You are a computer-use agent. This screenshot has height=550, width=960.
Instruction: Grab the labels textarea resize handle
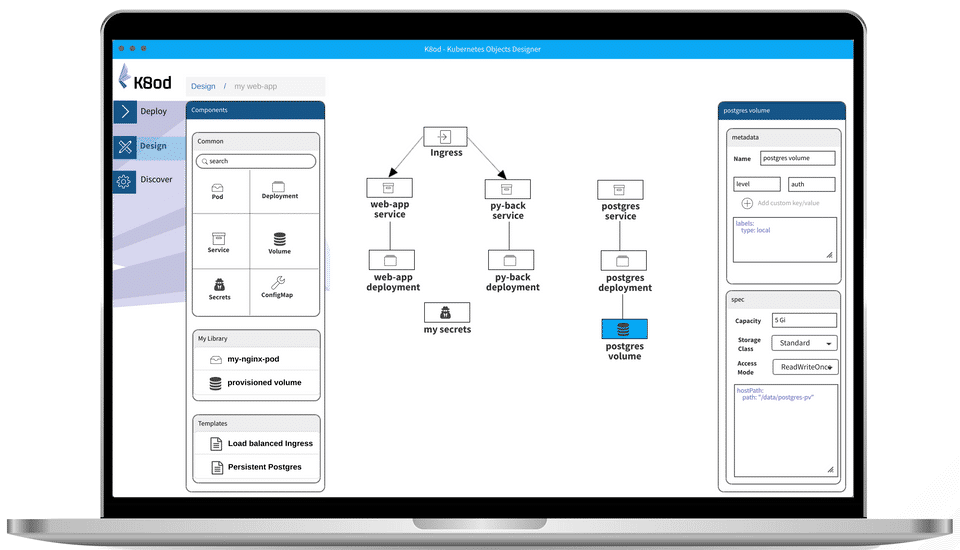(x=830, y=255)
